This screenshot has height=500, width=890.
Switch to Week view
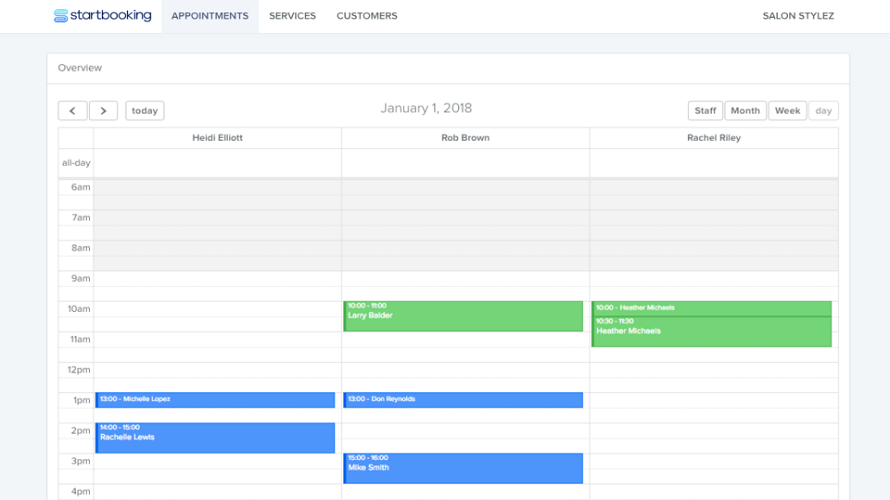coord(787,111)
